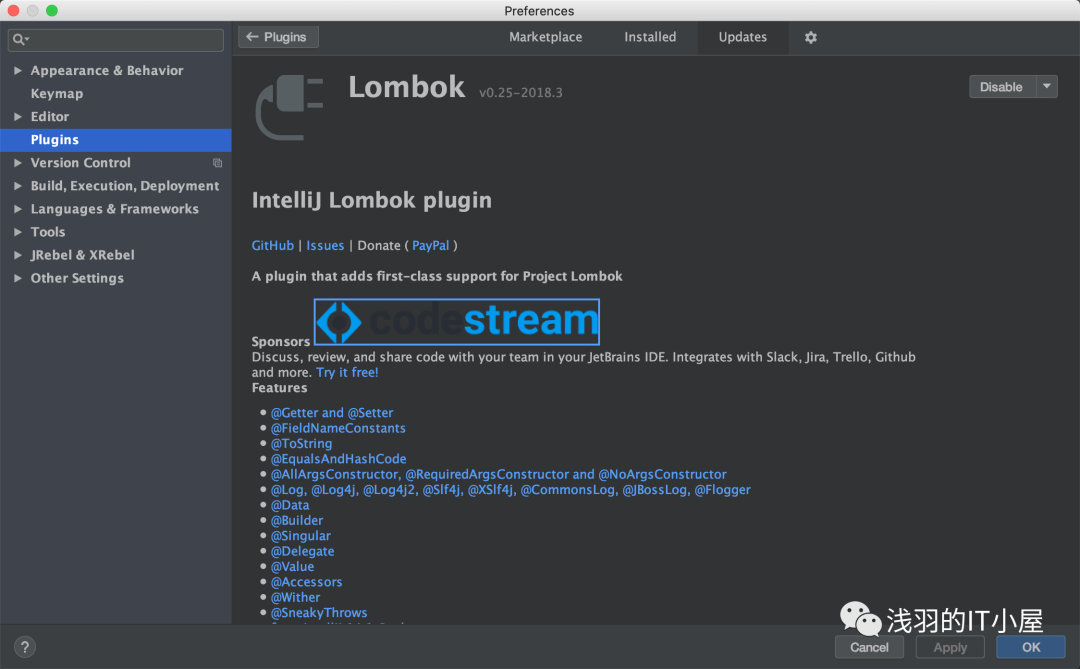Open the @Singular feature link

click(300, 536)
